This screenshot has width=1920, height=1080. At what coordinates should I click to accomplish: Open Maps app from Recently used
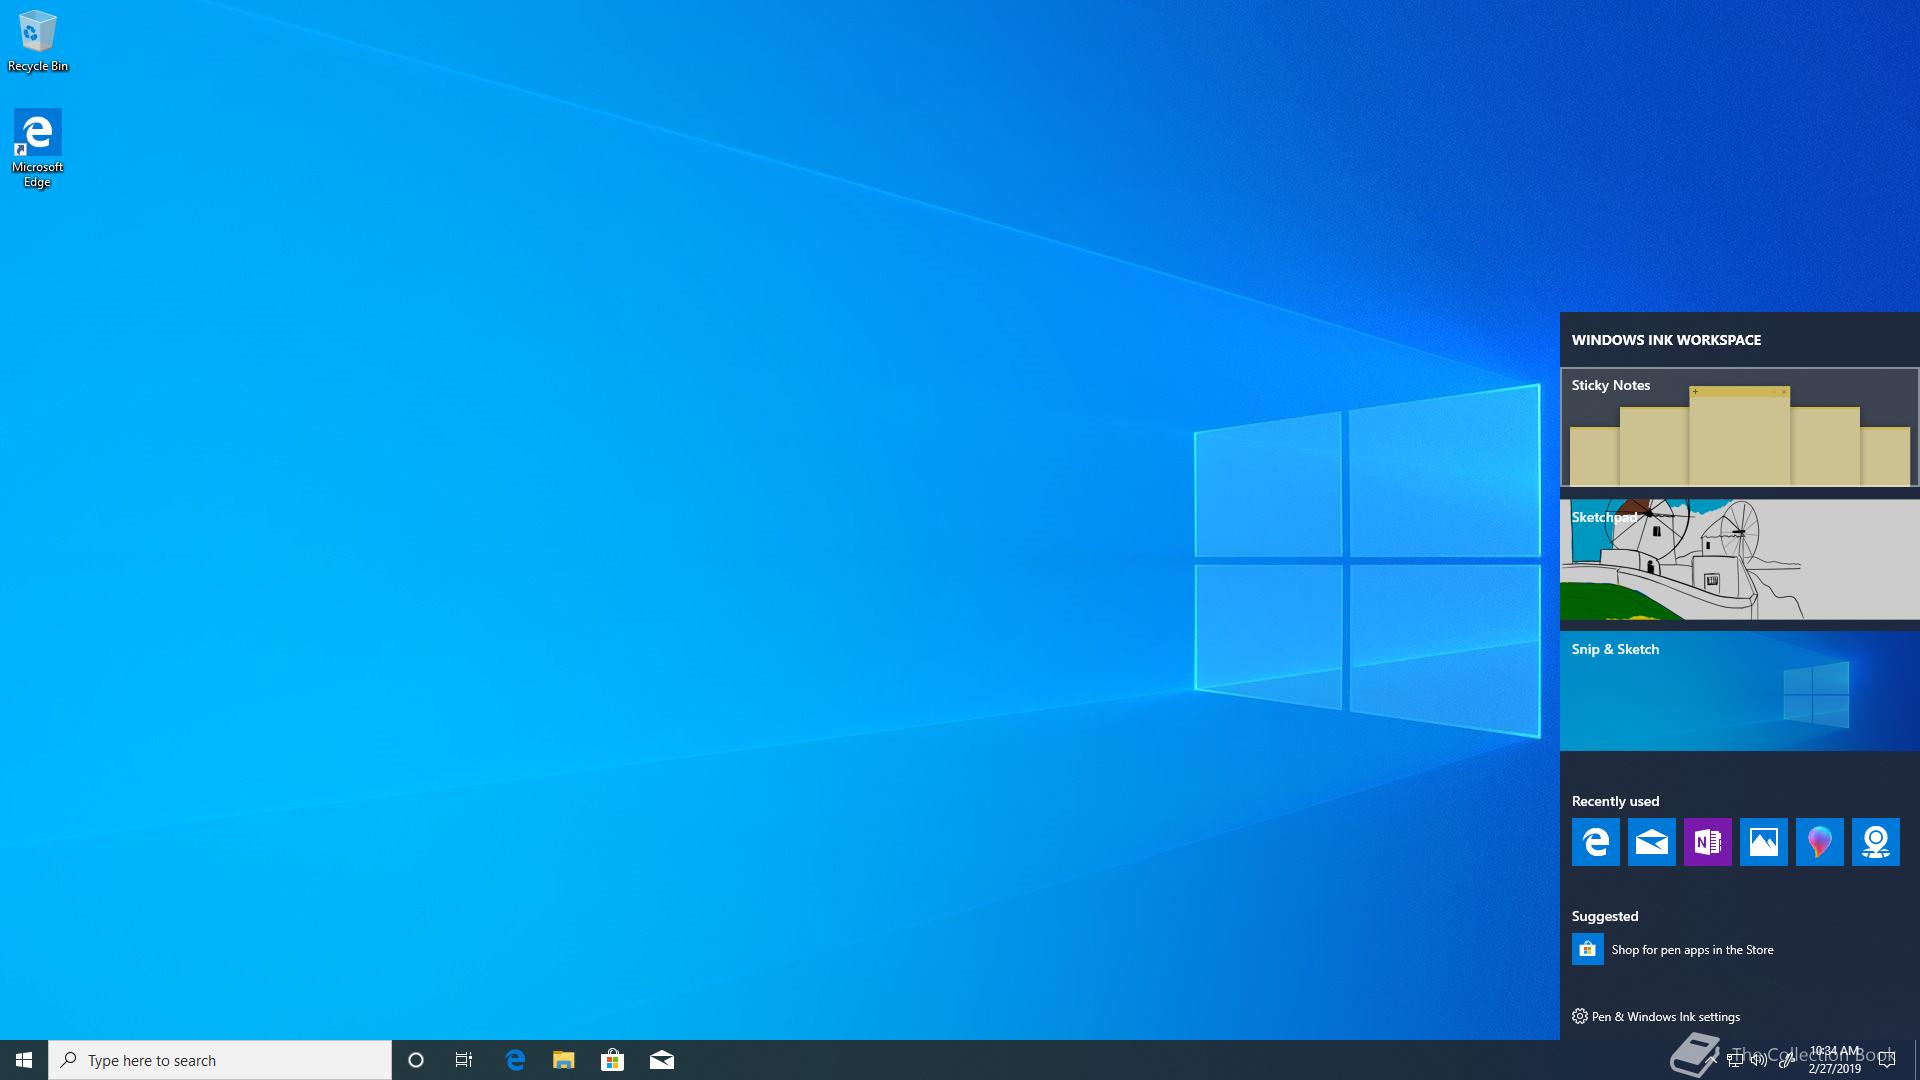point(1875,842)
